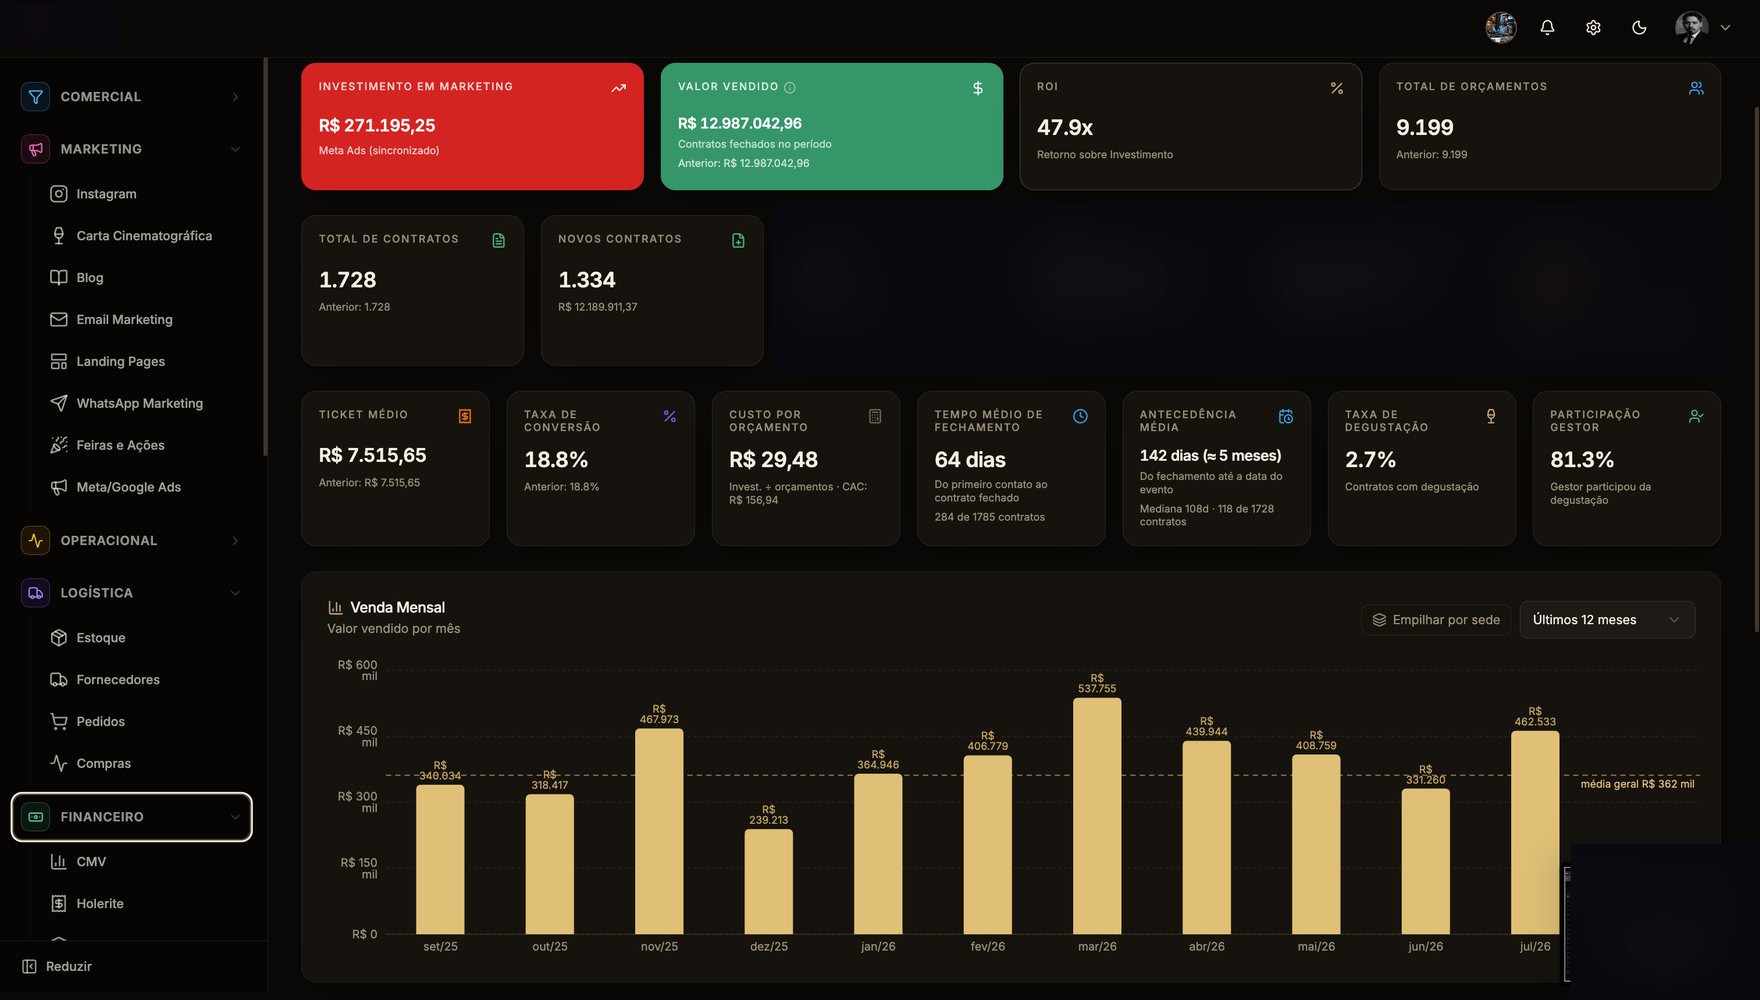
Task: Open WhatsApp Marketing item
Action: (139, 404)
